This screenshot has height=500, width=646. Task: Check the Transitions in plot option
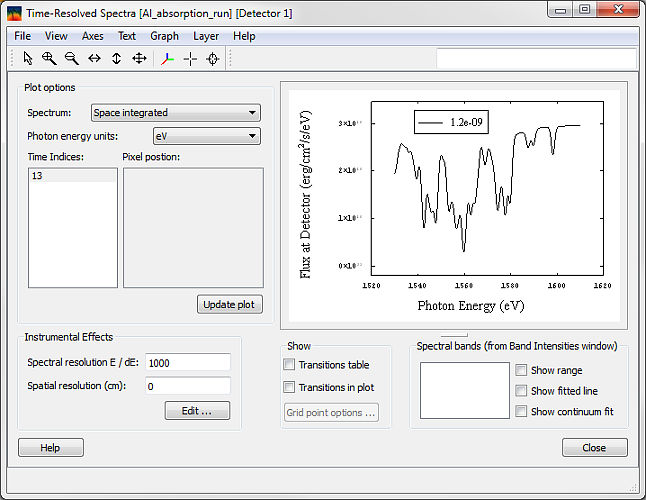click(290, 387)
